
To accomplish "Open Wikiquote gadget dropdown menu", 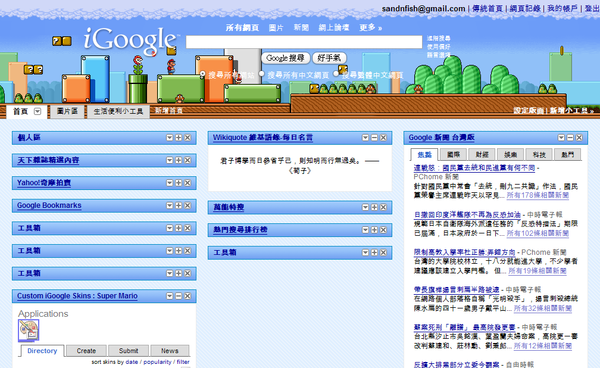I will [x=365, y=138].
